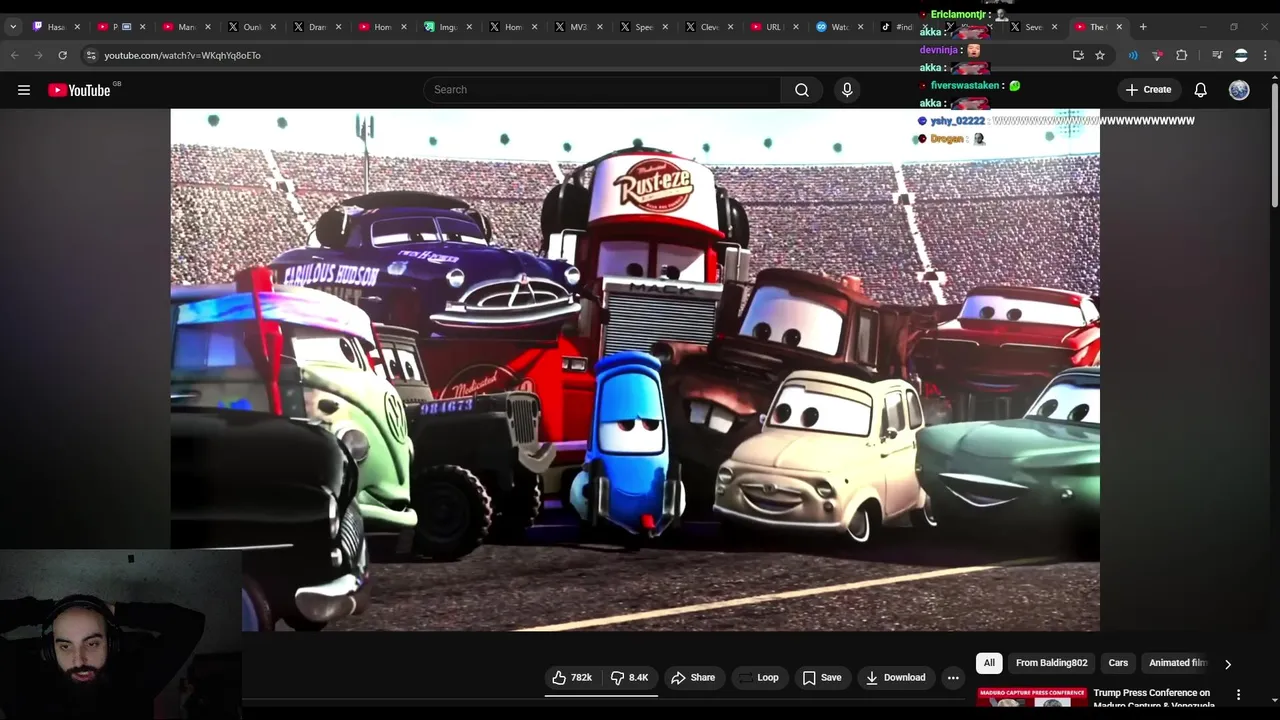Open the YouTube account avatar menu

click(1239, 90)
